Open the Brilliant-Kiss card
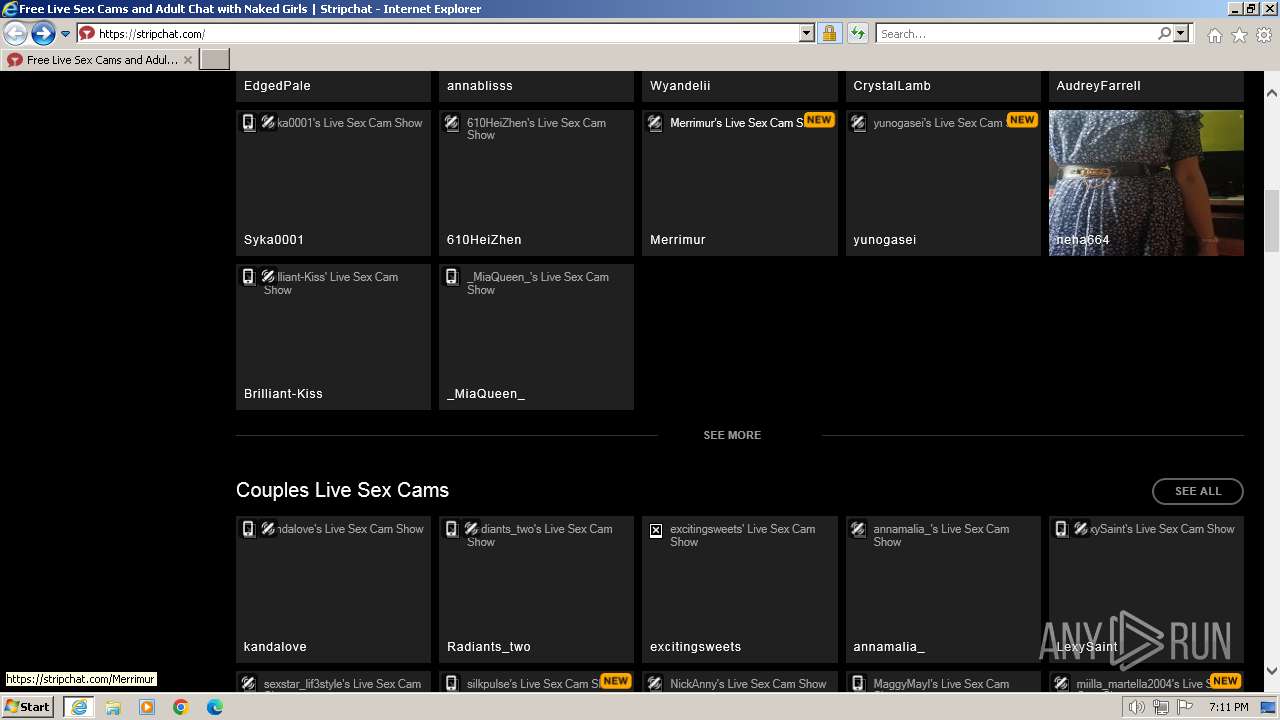Viewport: 1280px width, 720px height. (x=333, y=337)
